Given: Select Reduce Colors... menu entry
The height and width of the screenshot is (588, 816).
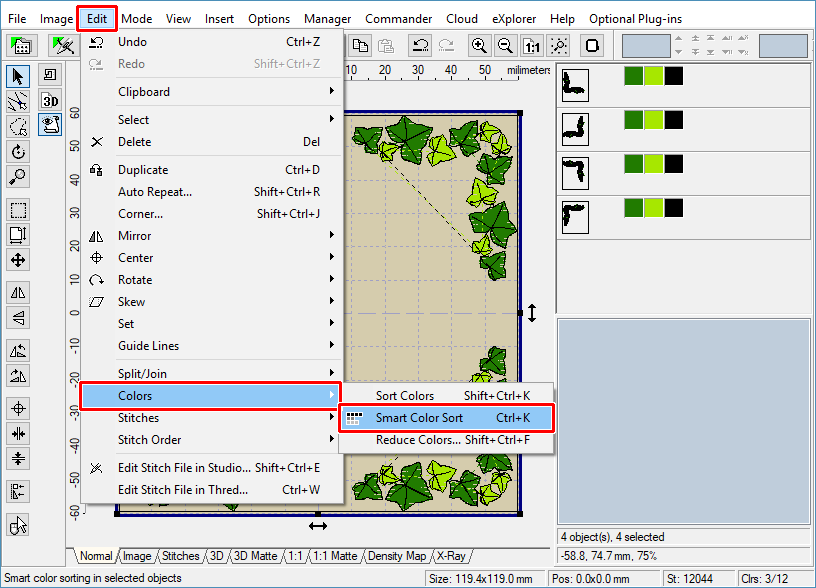Looking at the screenshot, I should coord(447,440).
